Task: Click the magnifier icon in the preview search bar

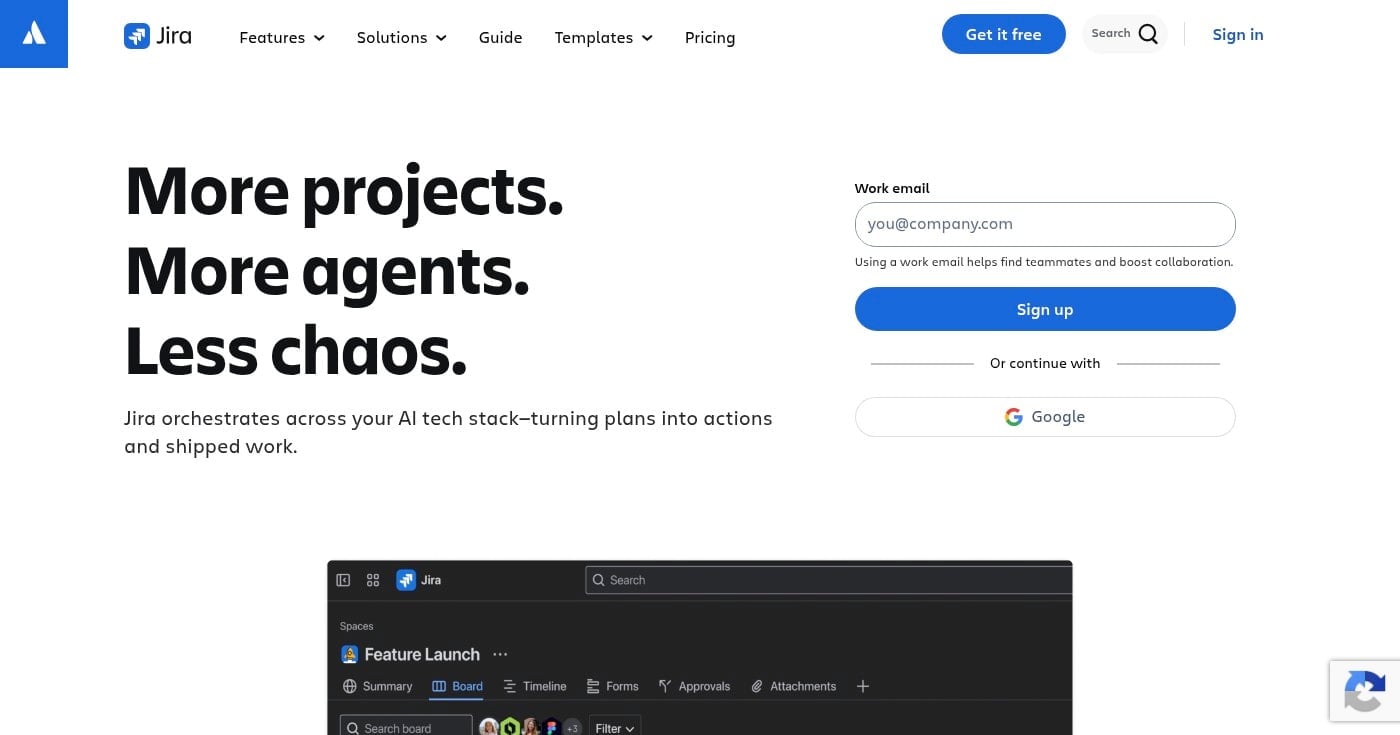Action: (599, 580)
